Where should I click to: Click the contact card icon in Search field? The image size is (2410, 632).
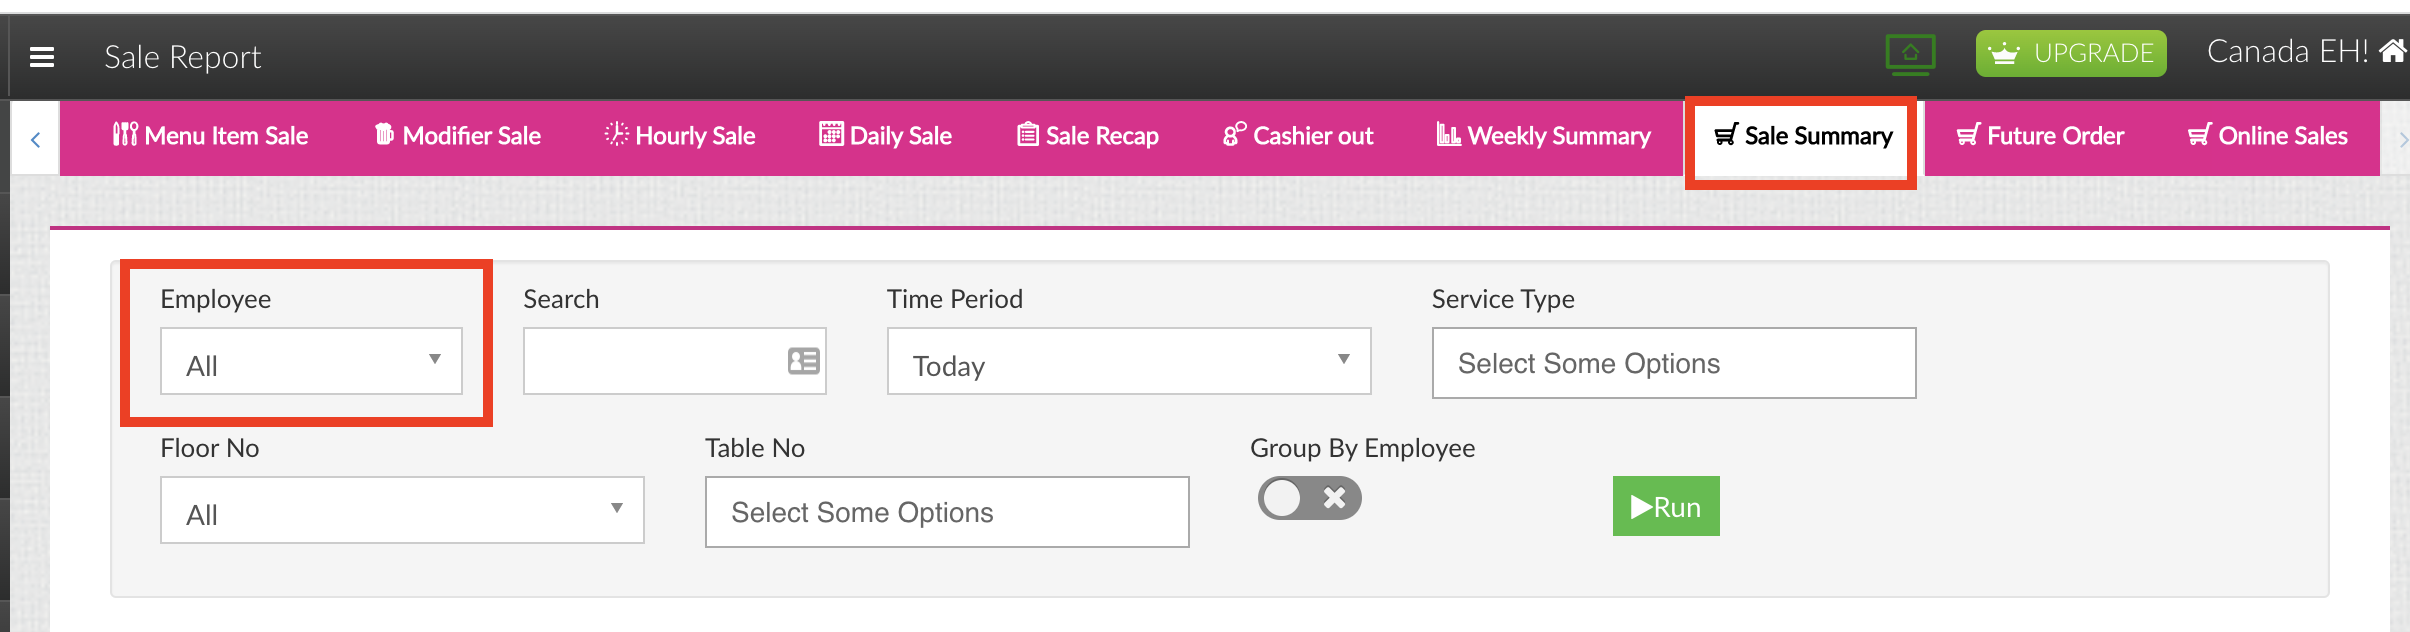(803, 361)
